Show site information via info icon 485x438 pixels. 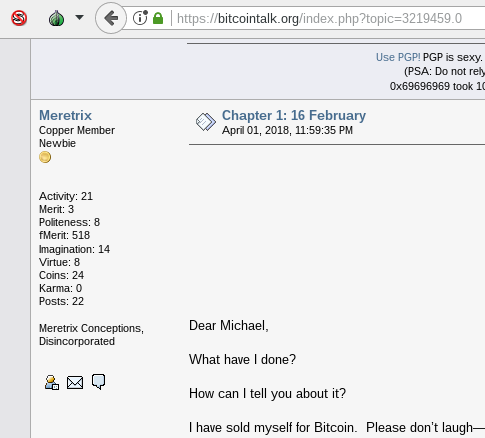140,18
